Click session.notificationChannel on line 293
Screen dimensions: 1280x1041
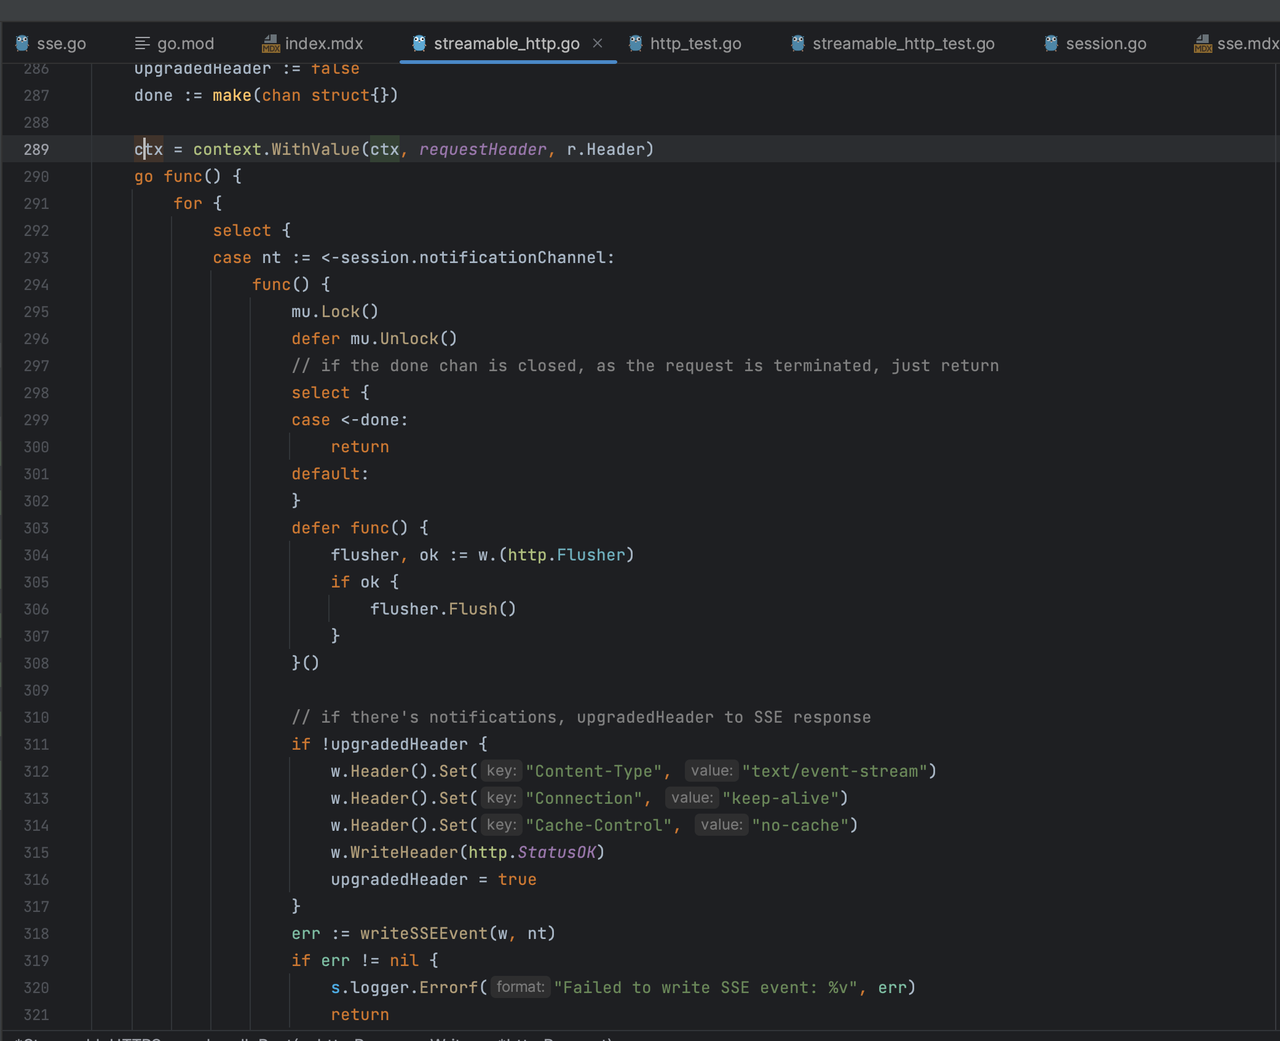tap(473, 257)
